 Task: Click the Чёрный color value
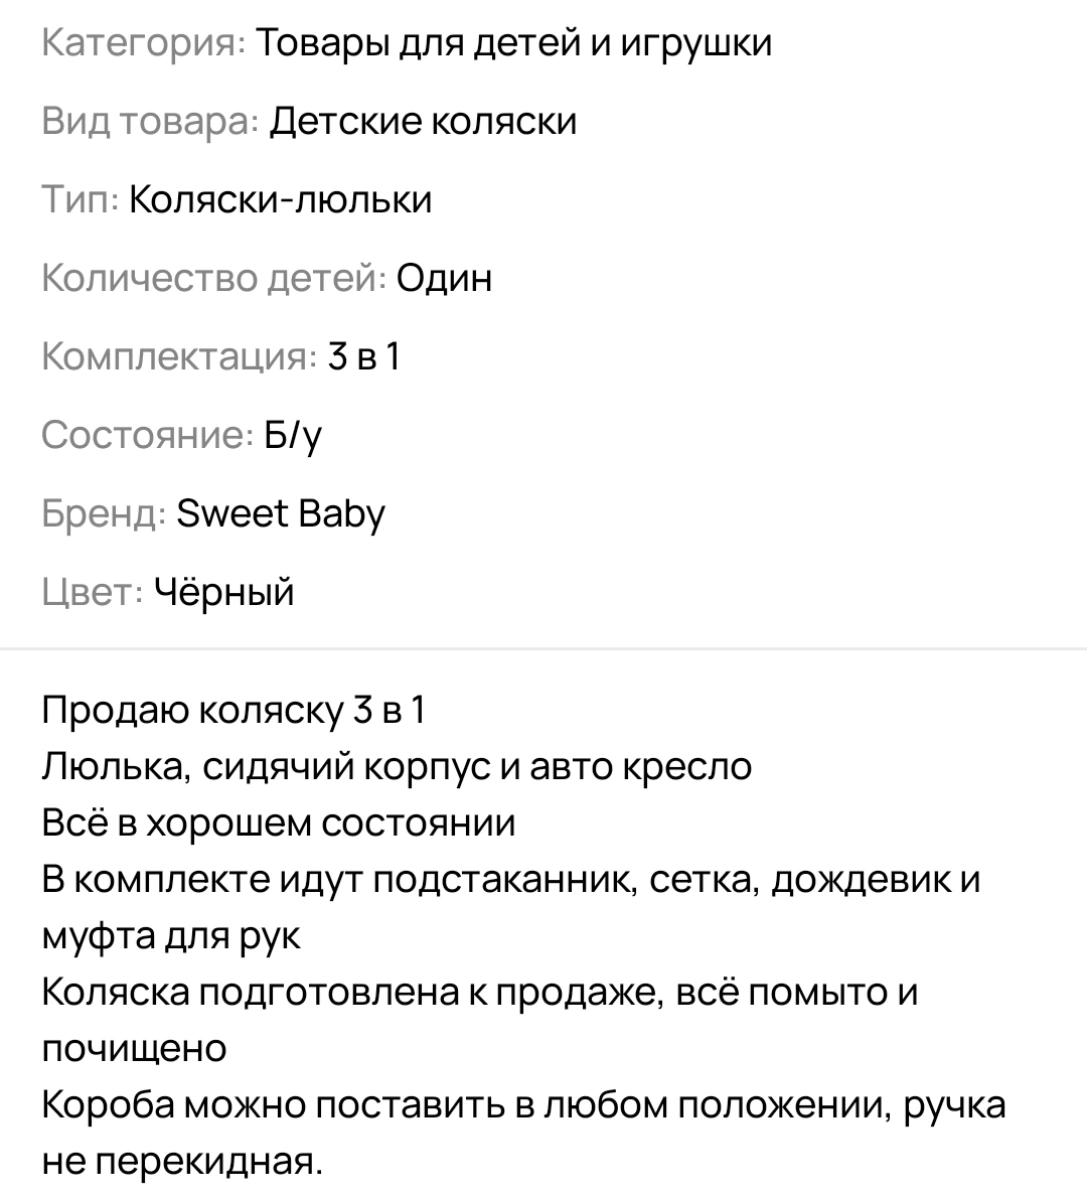[x=225, y=592]
